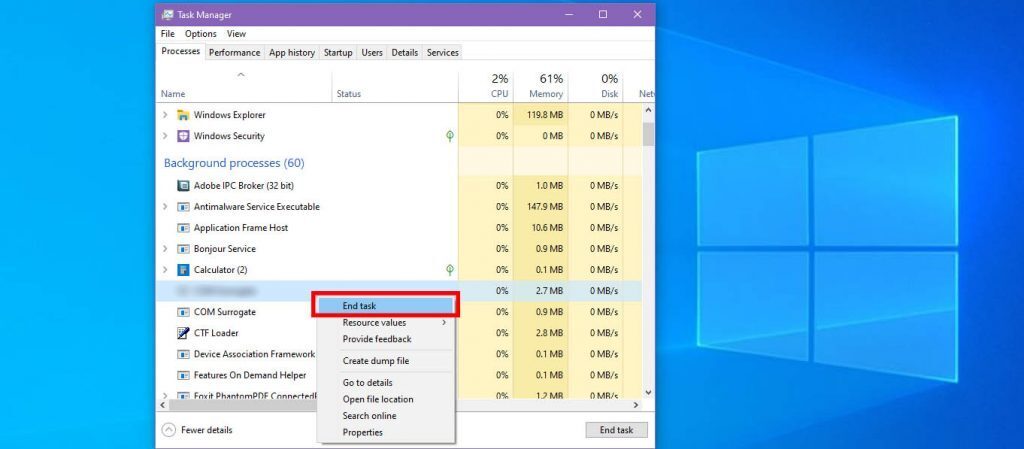Click the End task button at bottom

[616, 430]
